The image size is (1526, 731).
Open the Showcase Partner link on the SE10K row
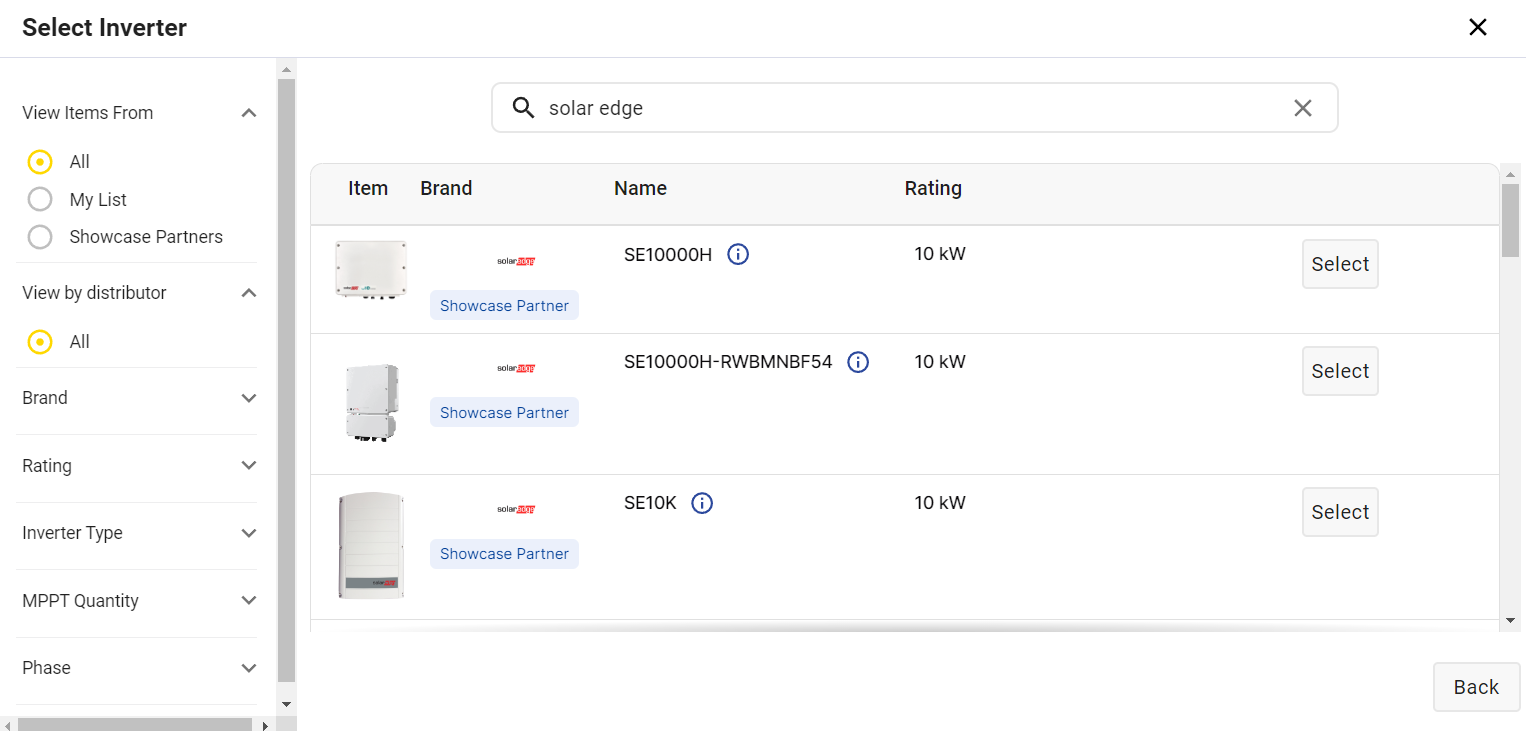[504, 553]
